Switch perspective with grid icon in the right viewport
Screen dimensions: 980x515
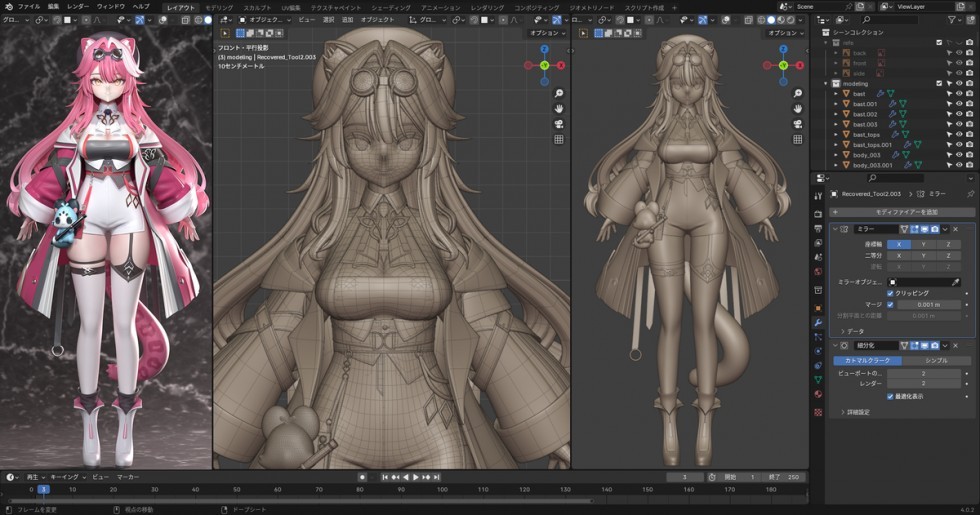tap(797, 139)
